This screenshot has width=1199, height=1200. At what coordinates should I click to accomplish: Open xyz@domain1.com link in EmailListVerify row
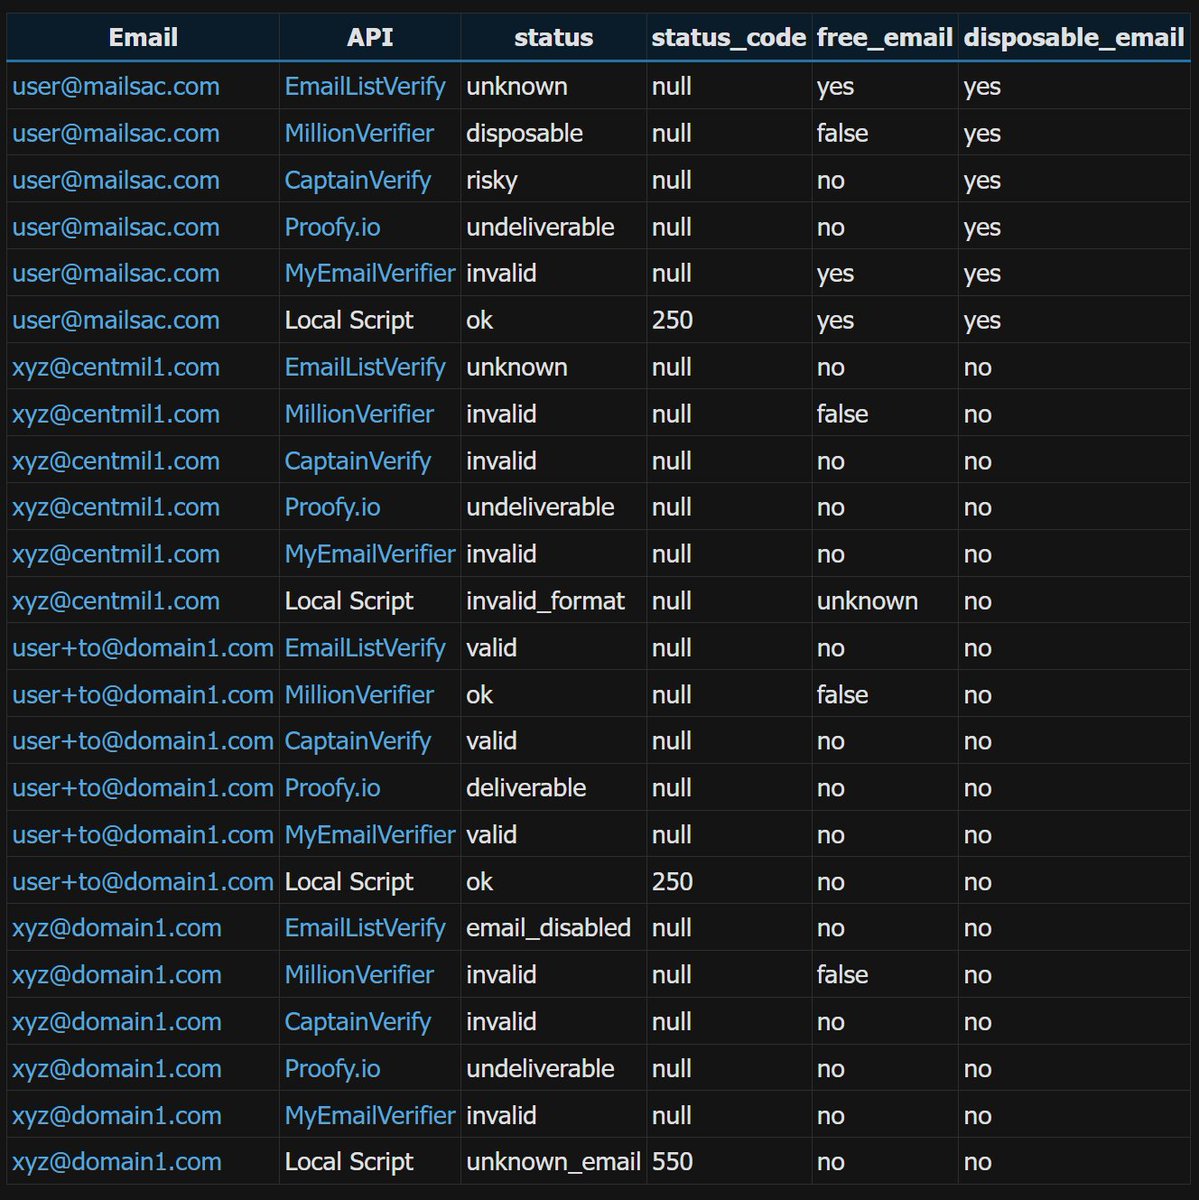tap(117, 928)
